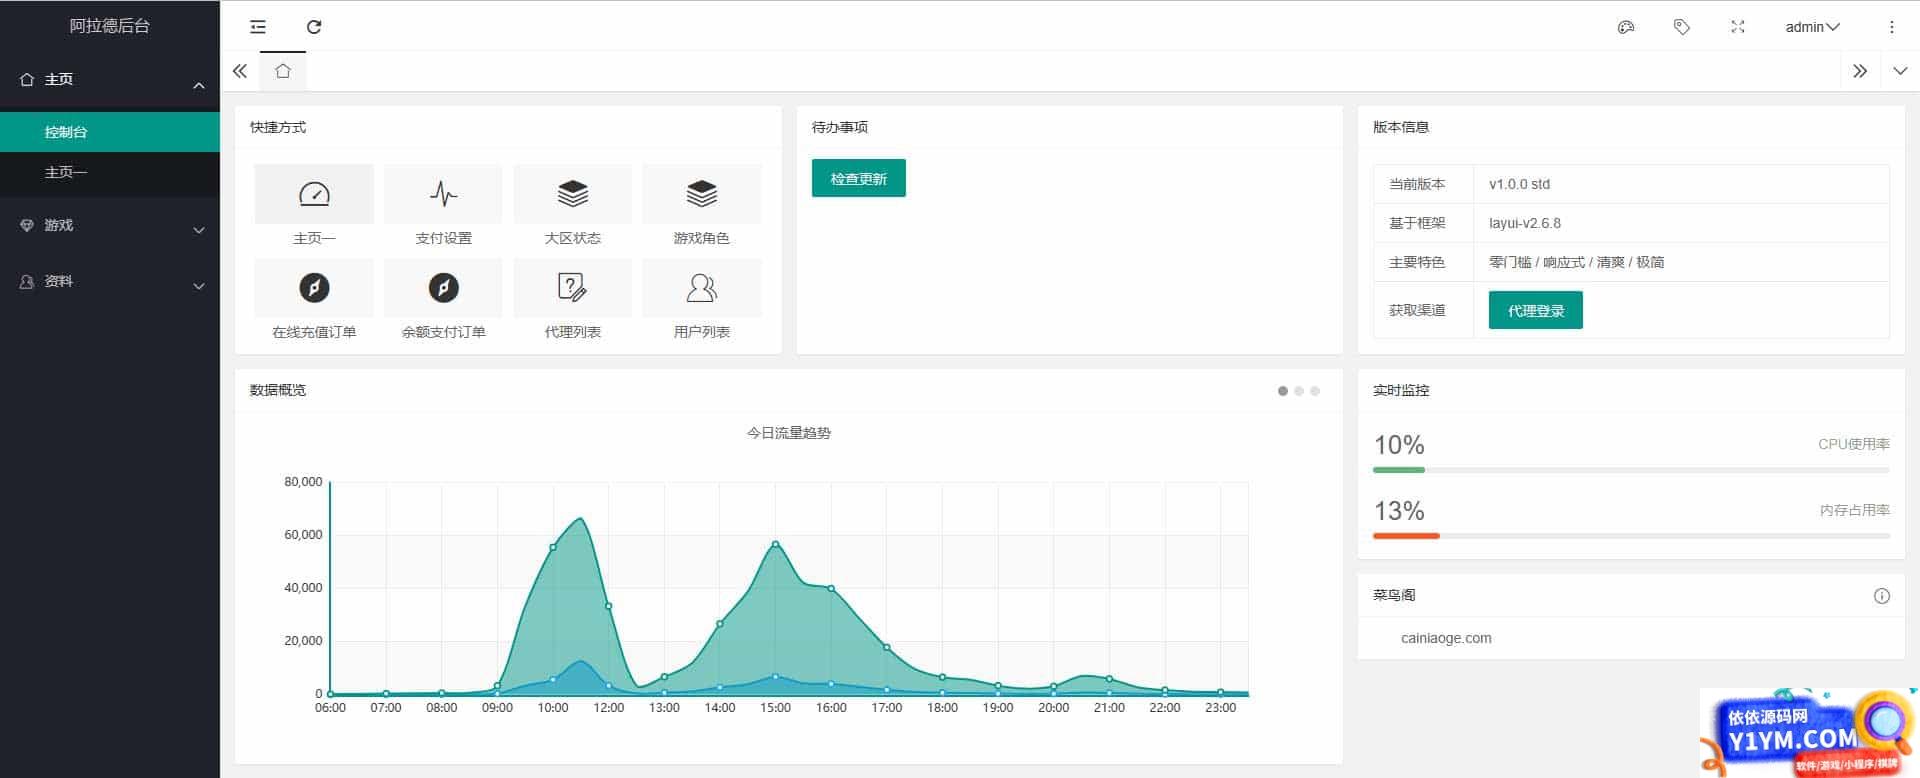Collapse the 主页 sidebar menu

coord(109,79)
